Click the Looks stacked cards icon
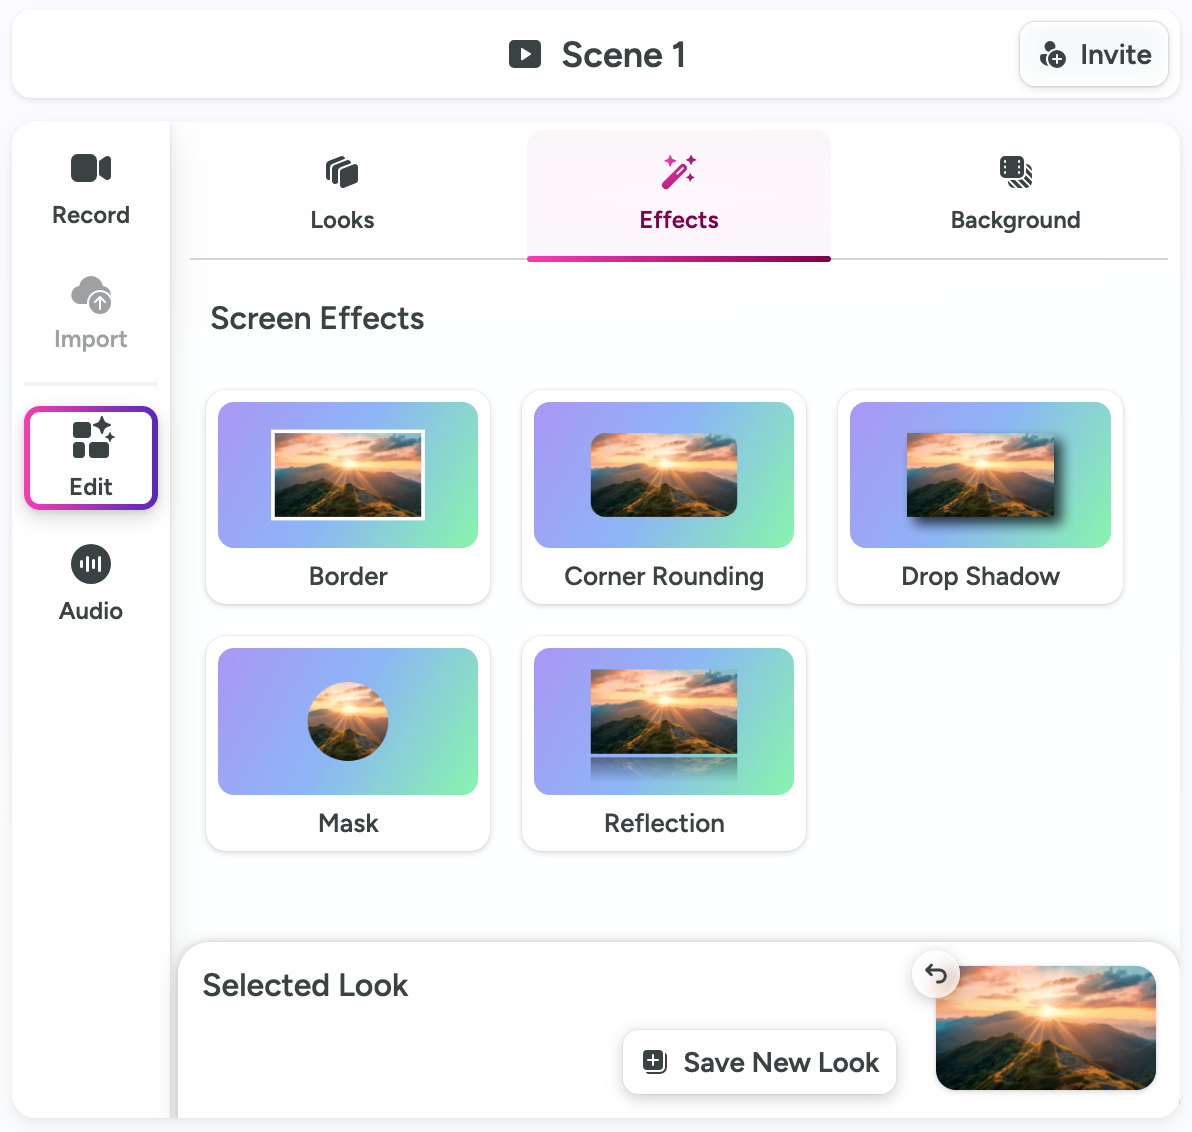The height and width of the screenshot is (1132, 1192). click(342, 172)
